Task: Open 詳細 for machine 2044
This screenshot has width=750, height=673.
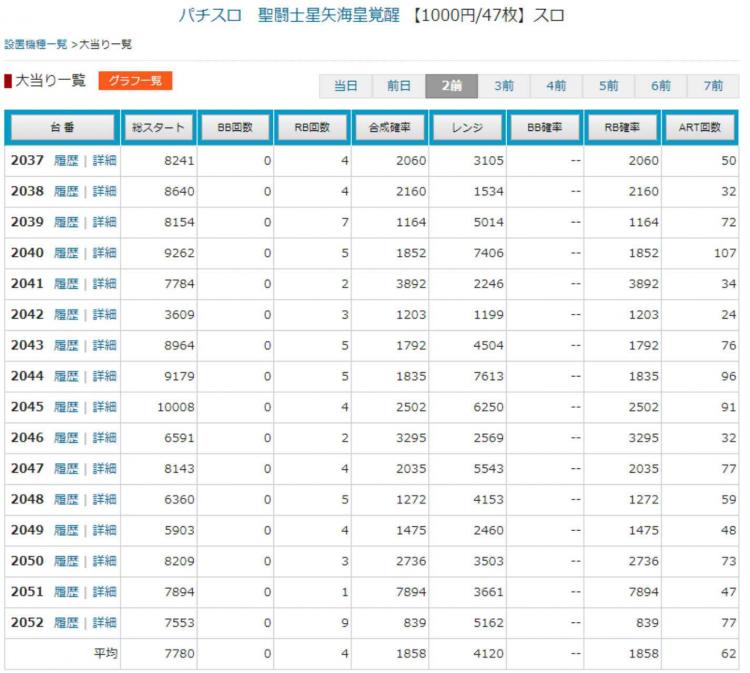Action: (104, 376)
